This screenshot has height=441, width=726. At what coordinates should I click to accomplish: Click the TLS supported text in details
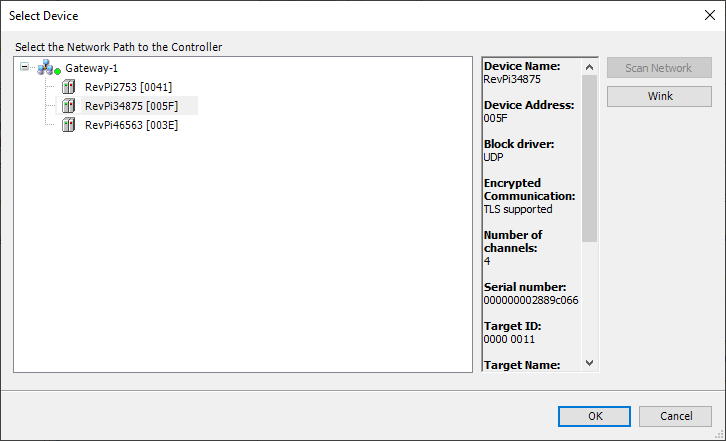[518, 209]
